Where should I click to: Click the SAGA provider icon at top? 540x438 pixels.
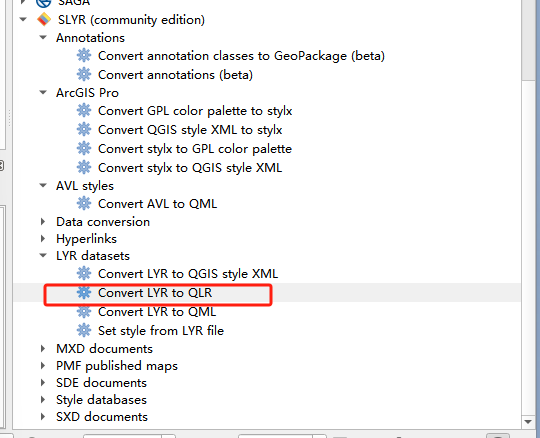[44, 3]
